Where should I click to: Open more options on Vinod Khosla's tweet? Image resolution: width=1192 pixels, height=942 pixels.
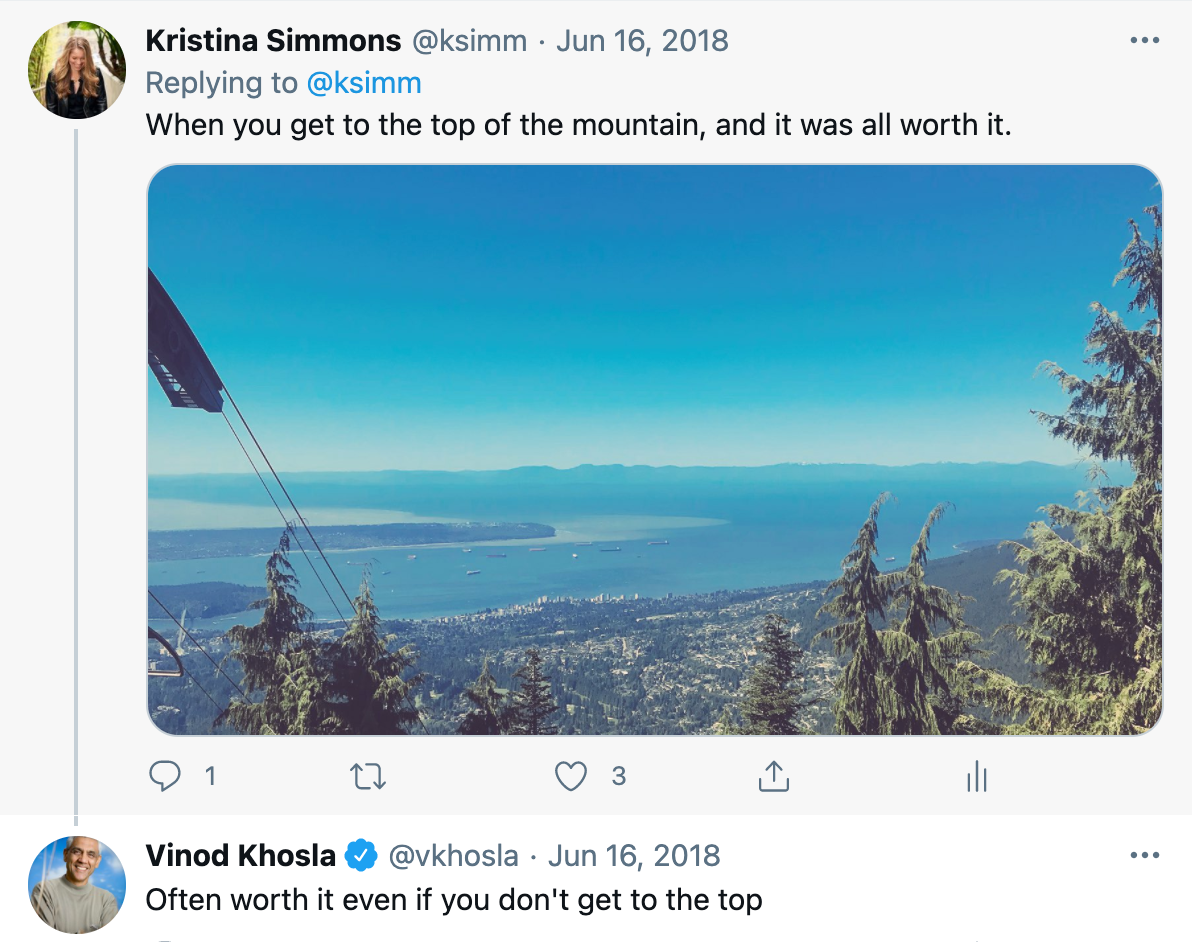tap(1144, 855)
